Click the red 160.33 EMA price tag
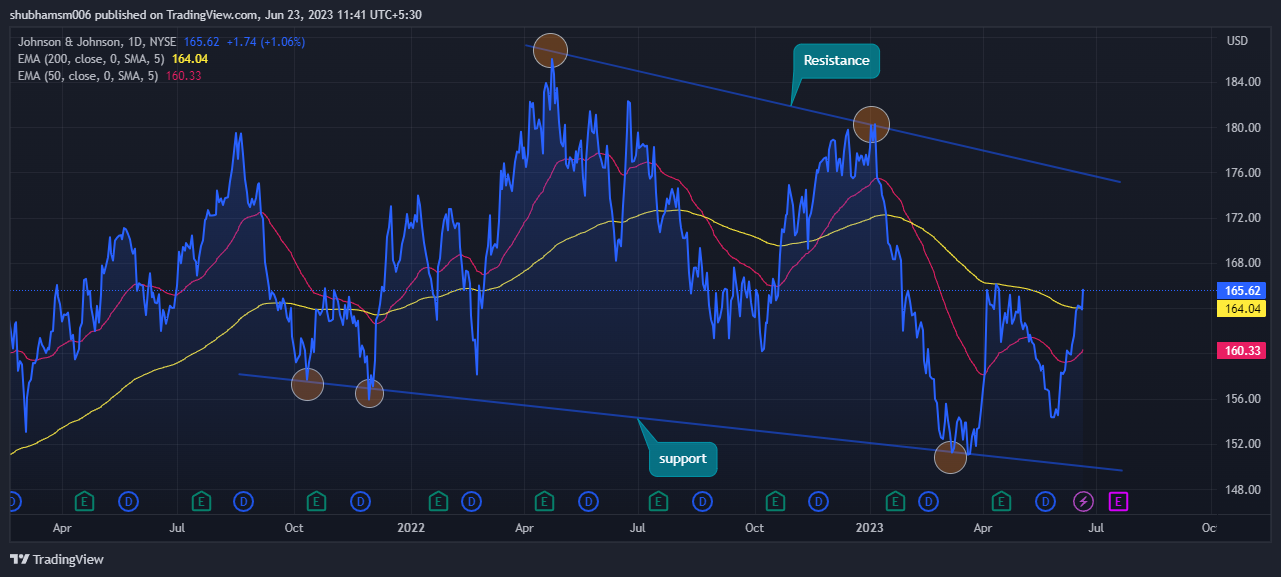This screenshot has width=1281, height=577. coord(1241,351)
